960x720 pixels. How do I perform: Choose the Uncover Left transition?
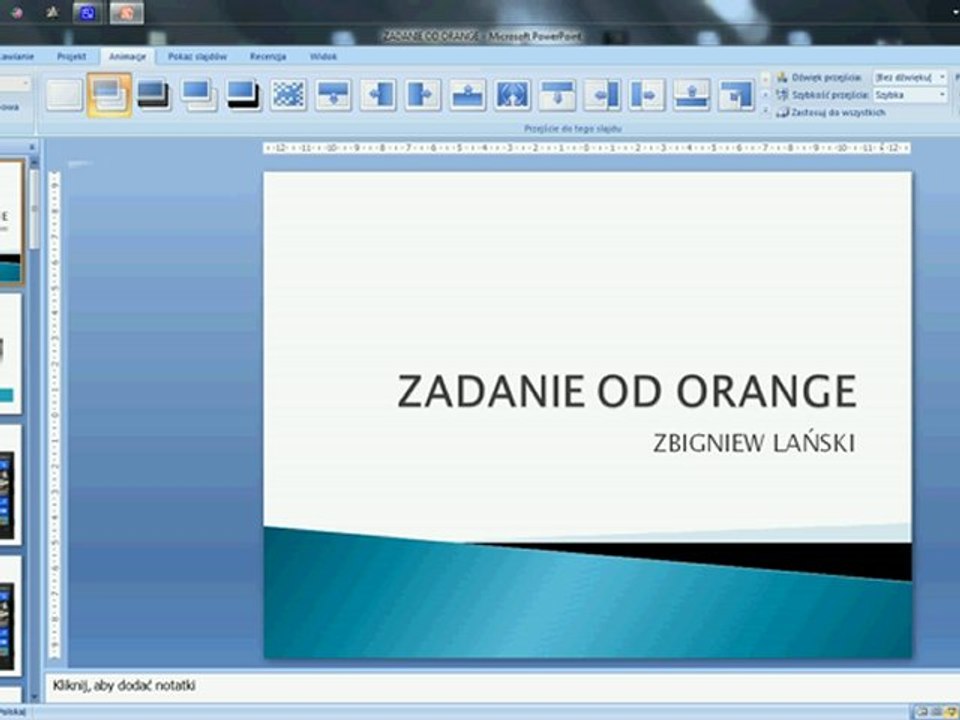[602, 95]
